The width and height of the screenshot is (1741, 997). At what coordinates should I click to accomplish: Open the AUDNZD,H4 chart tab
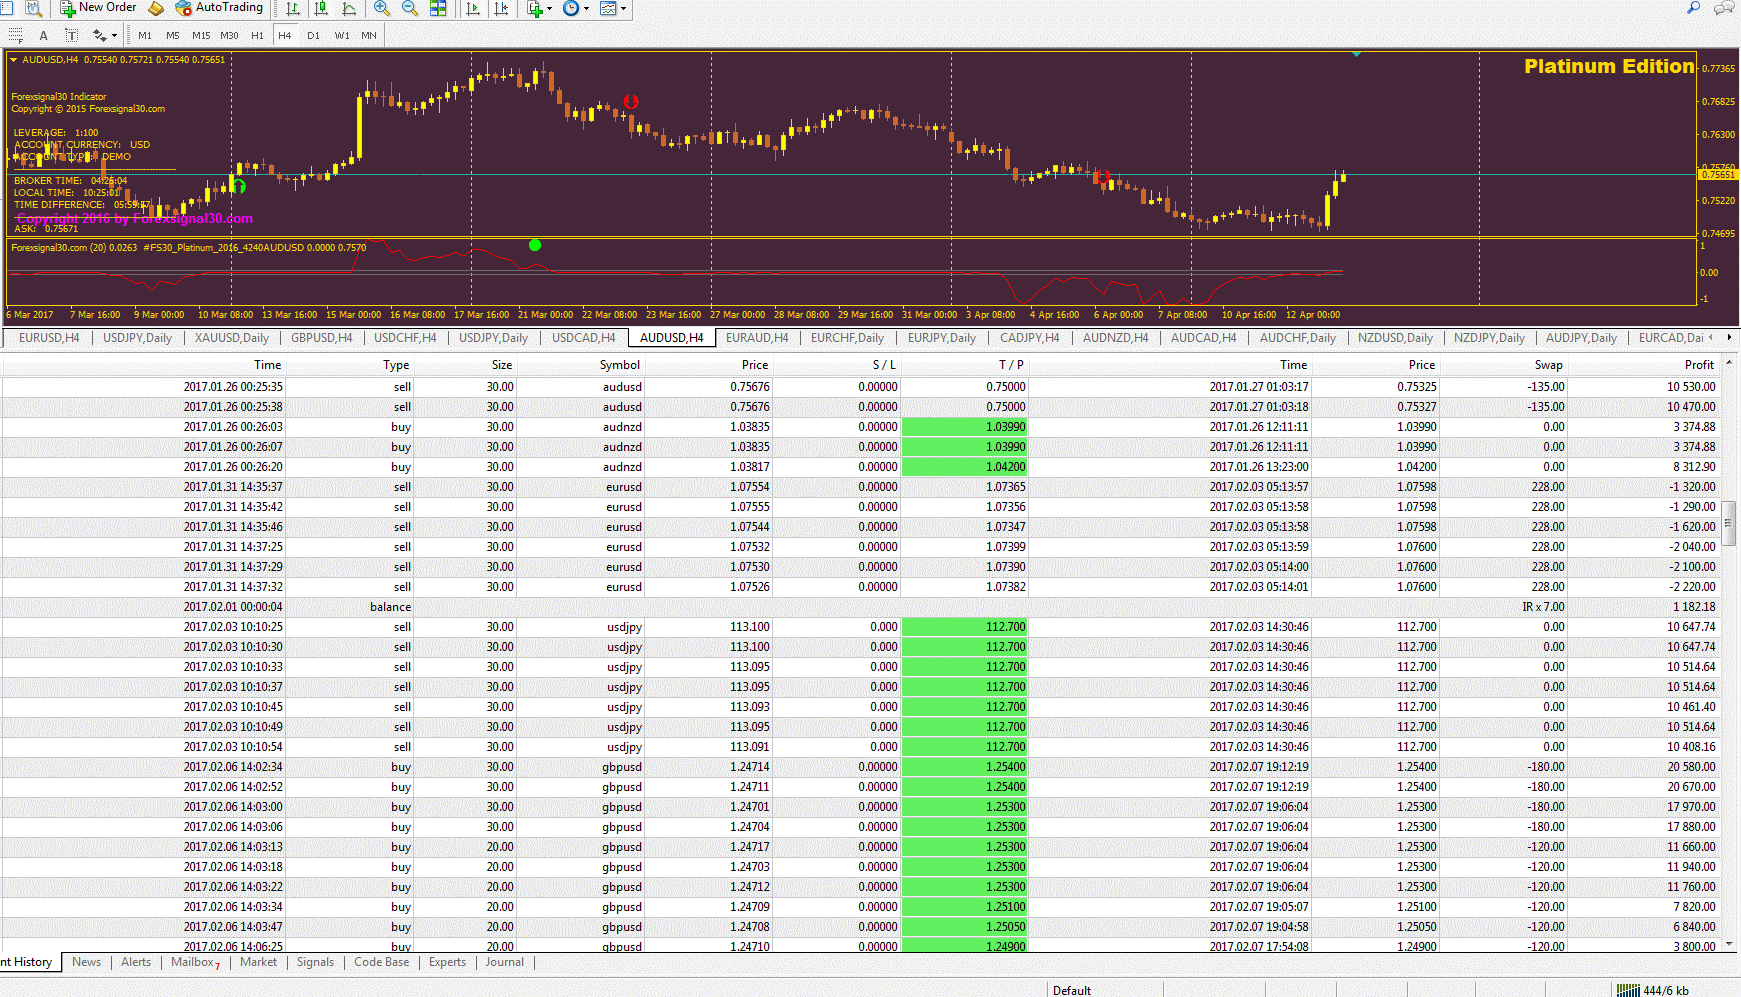pyautogui.click(x=1115, y=338)
